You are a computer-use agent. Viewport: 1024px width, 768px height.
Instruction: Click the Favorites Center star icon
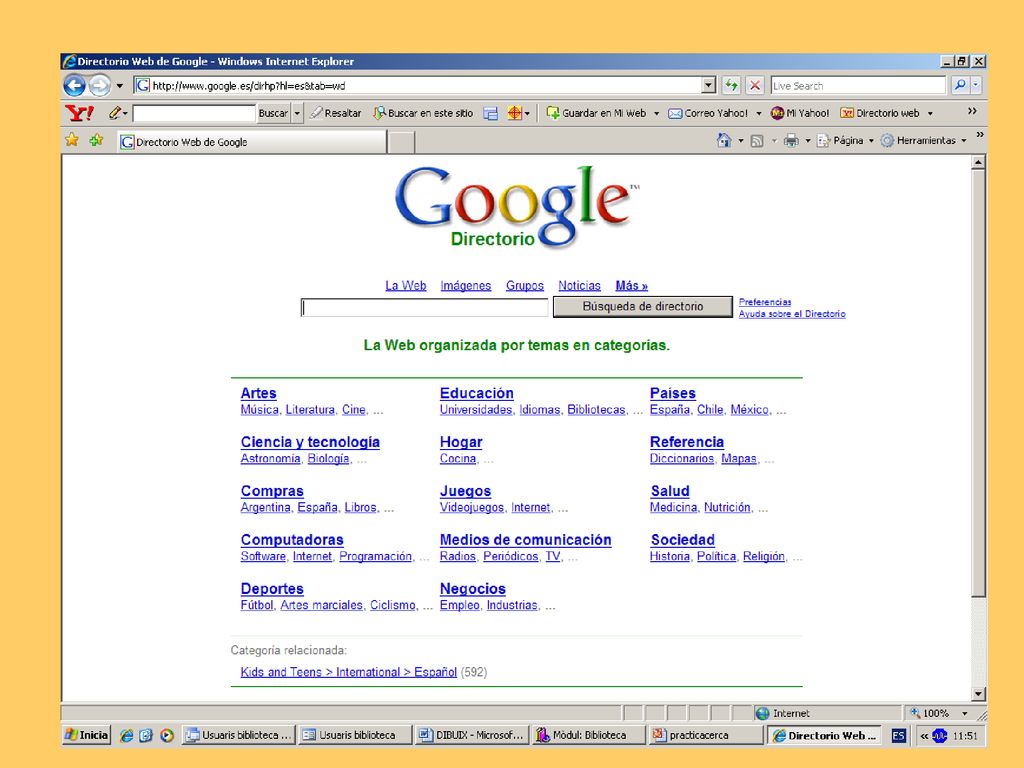click(x=72, y=140)
